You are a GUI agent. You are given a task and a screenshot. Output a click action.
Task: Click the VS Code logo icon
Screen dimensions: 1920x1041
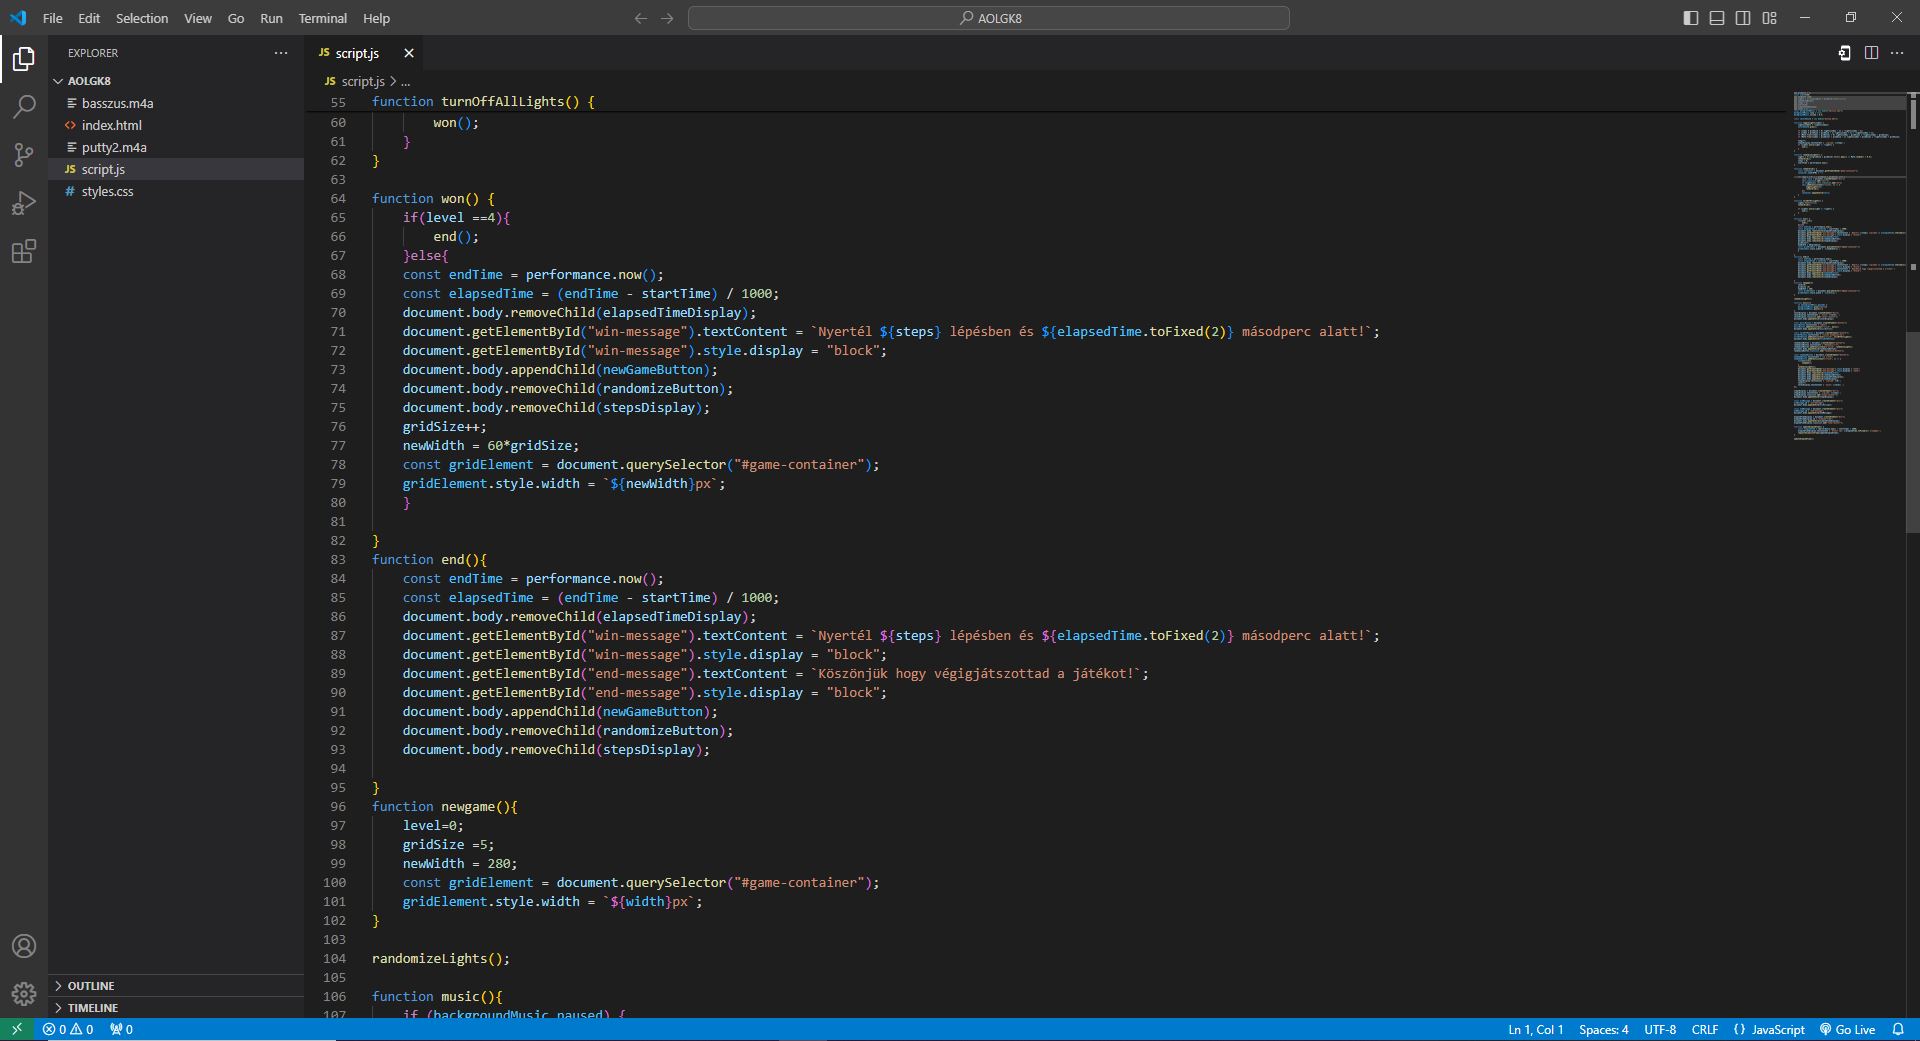18,18
